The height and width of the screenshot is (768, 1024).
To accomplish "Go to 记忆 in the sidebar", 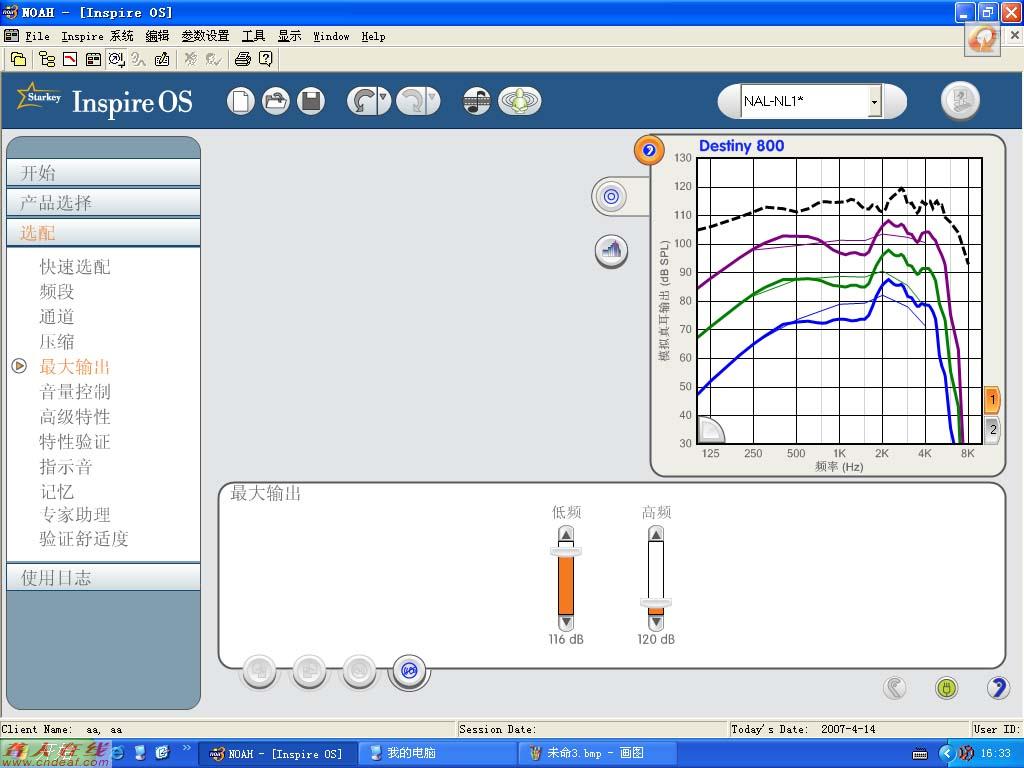I will pyautogui.click(x=57, y=492).
